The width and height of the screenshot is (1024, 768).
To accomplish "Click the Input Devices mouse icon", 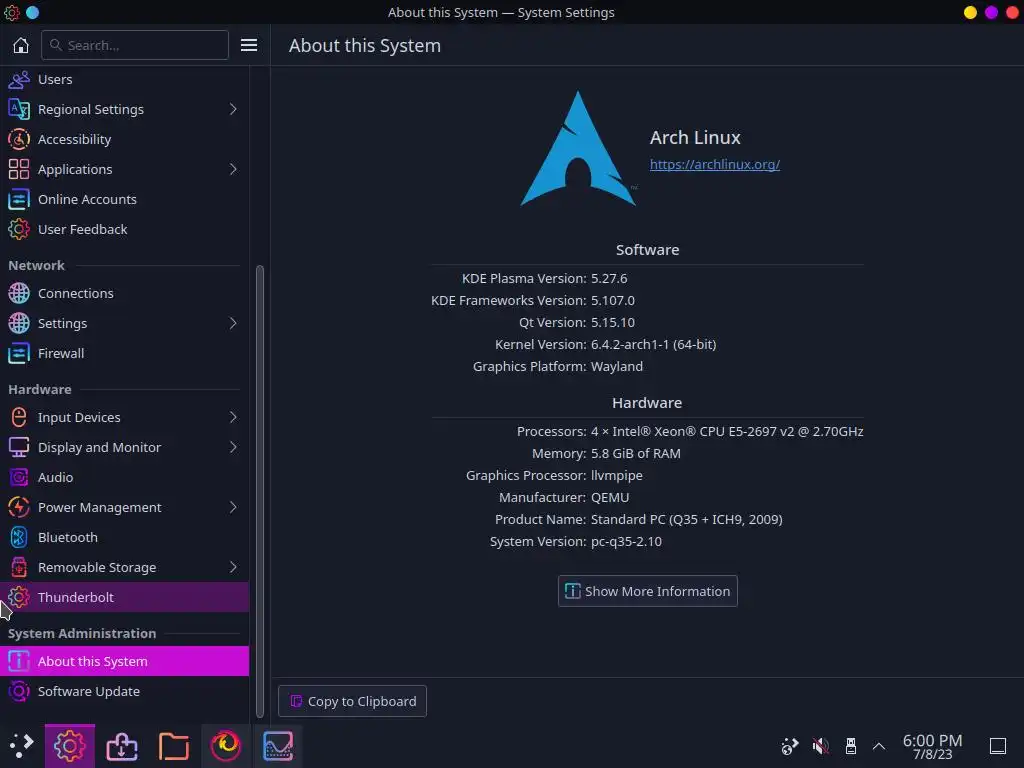I will 19,417.
